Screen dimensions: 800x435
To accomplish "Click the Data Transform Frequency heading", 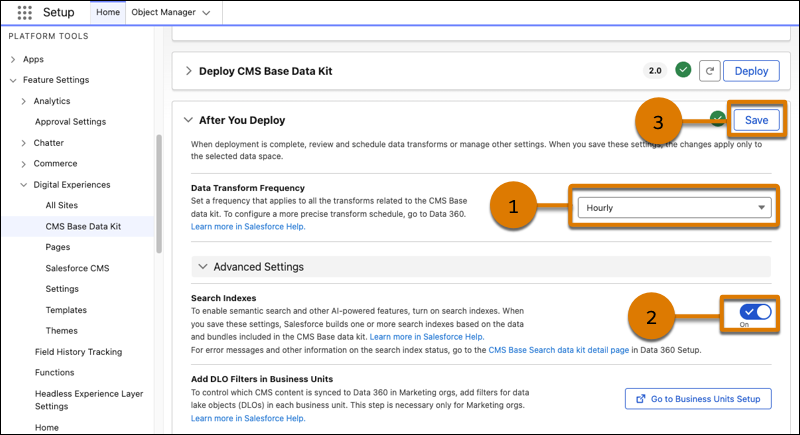I will [247, 188].
